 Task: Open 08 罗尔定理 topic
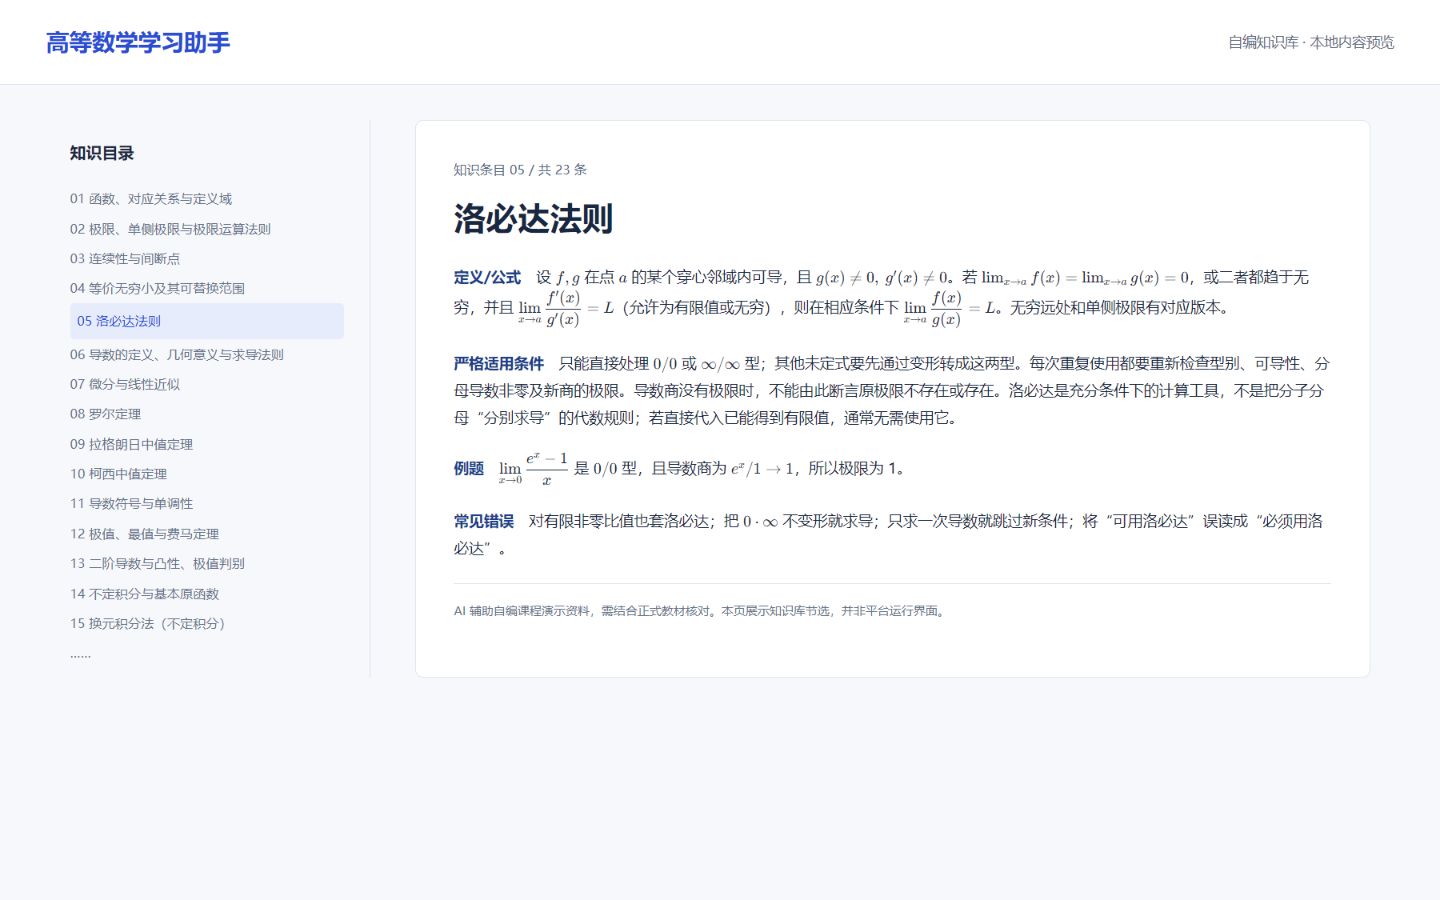pyautogui.click(x=105, y=414)
